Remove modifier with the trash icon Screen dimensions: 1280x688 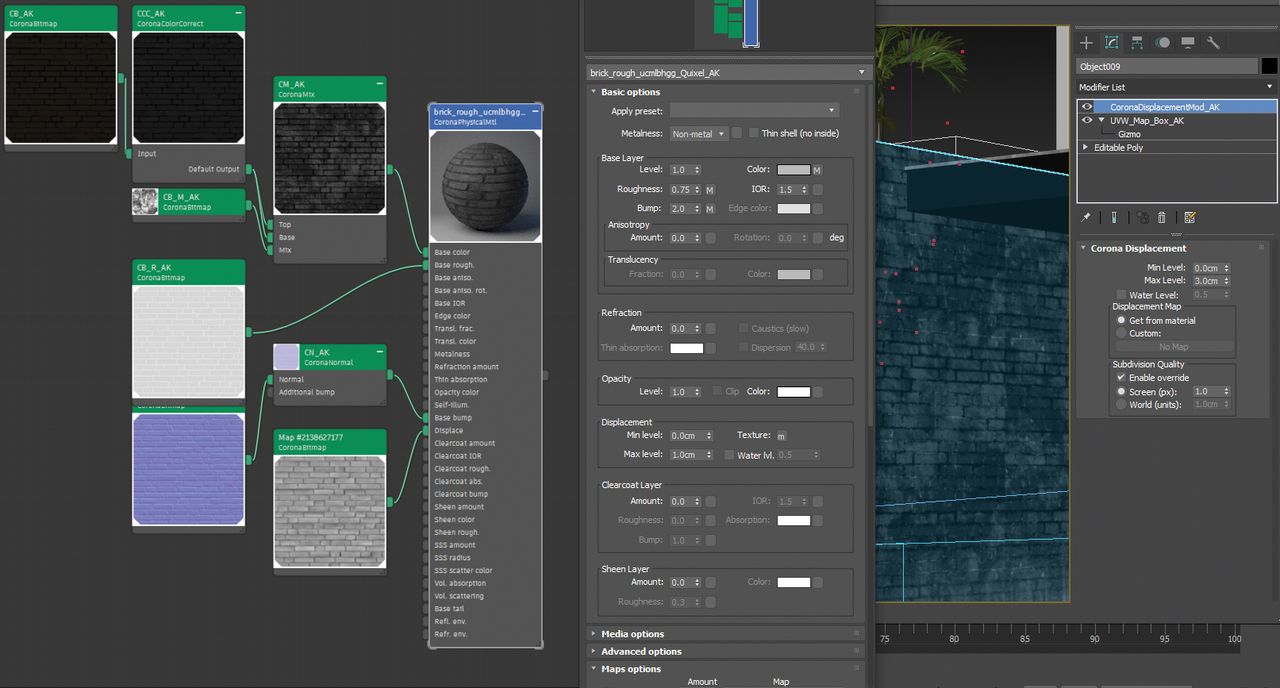point(1162,217)
